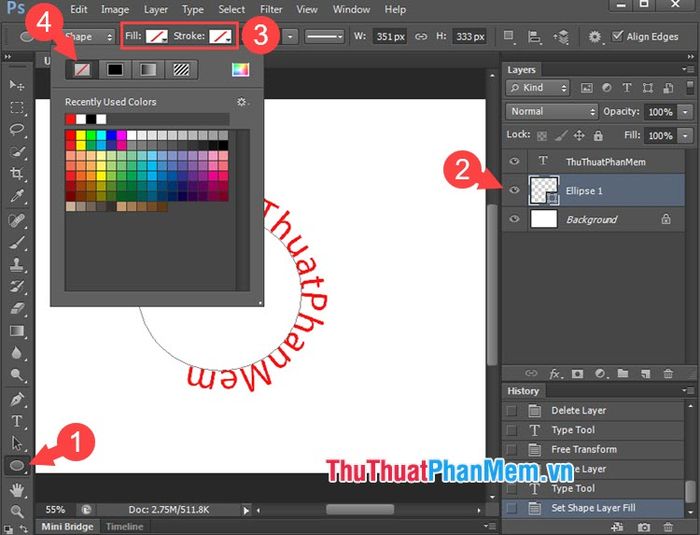Open the layer Fill percentage dropdown
Screen dimensions: 700x535
[x=685, y=135]
